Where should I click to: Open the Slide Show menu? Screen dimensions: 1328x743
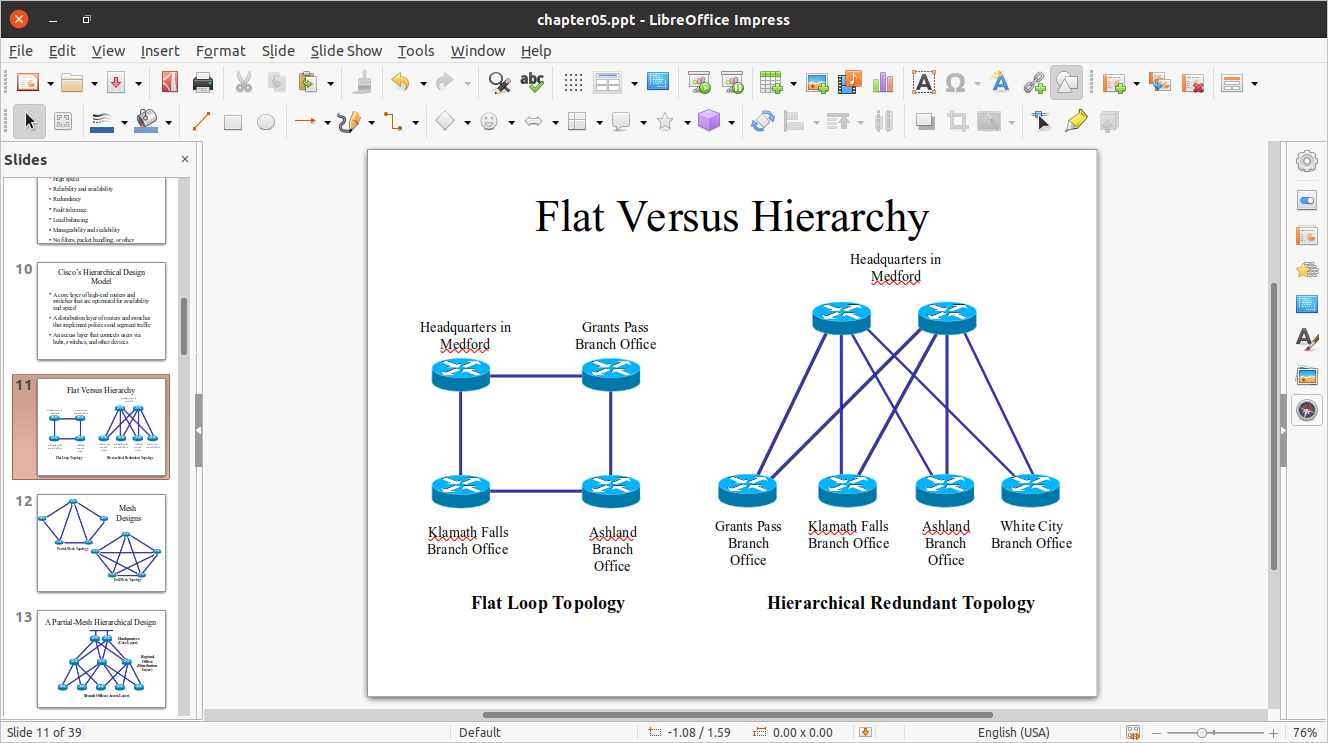[x=346, y=51]
